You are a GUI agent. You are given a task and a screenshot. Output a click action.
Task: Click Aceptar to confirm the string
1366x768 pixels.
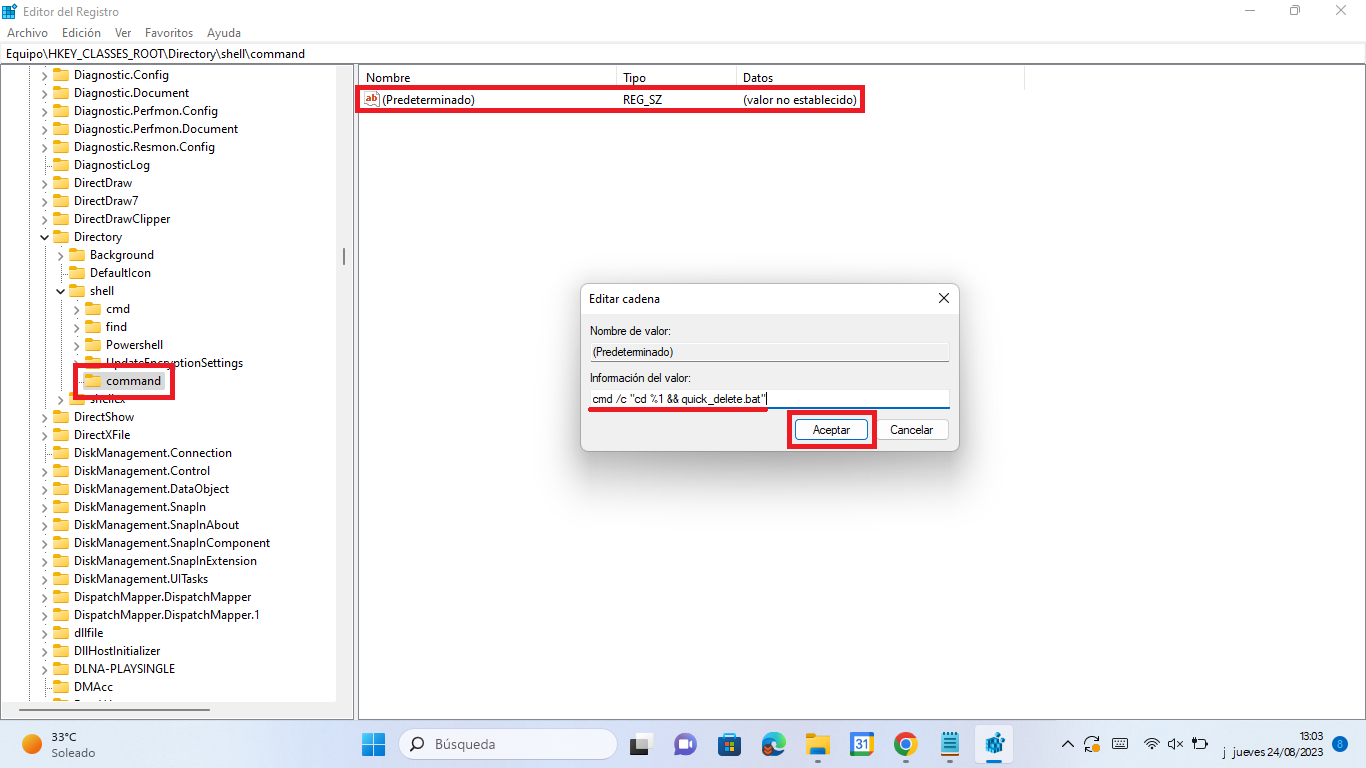[831, 430]
